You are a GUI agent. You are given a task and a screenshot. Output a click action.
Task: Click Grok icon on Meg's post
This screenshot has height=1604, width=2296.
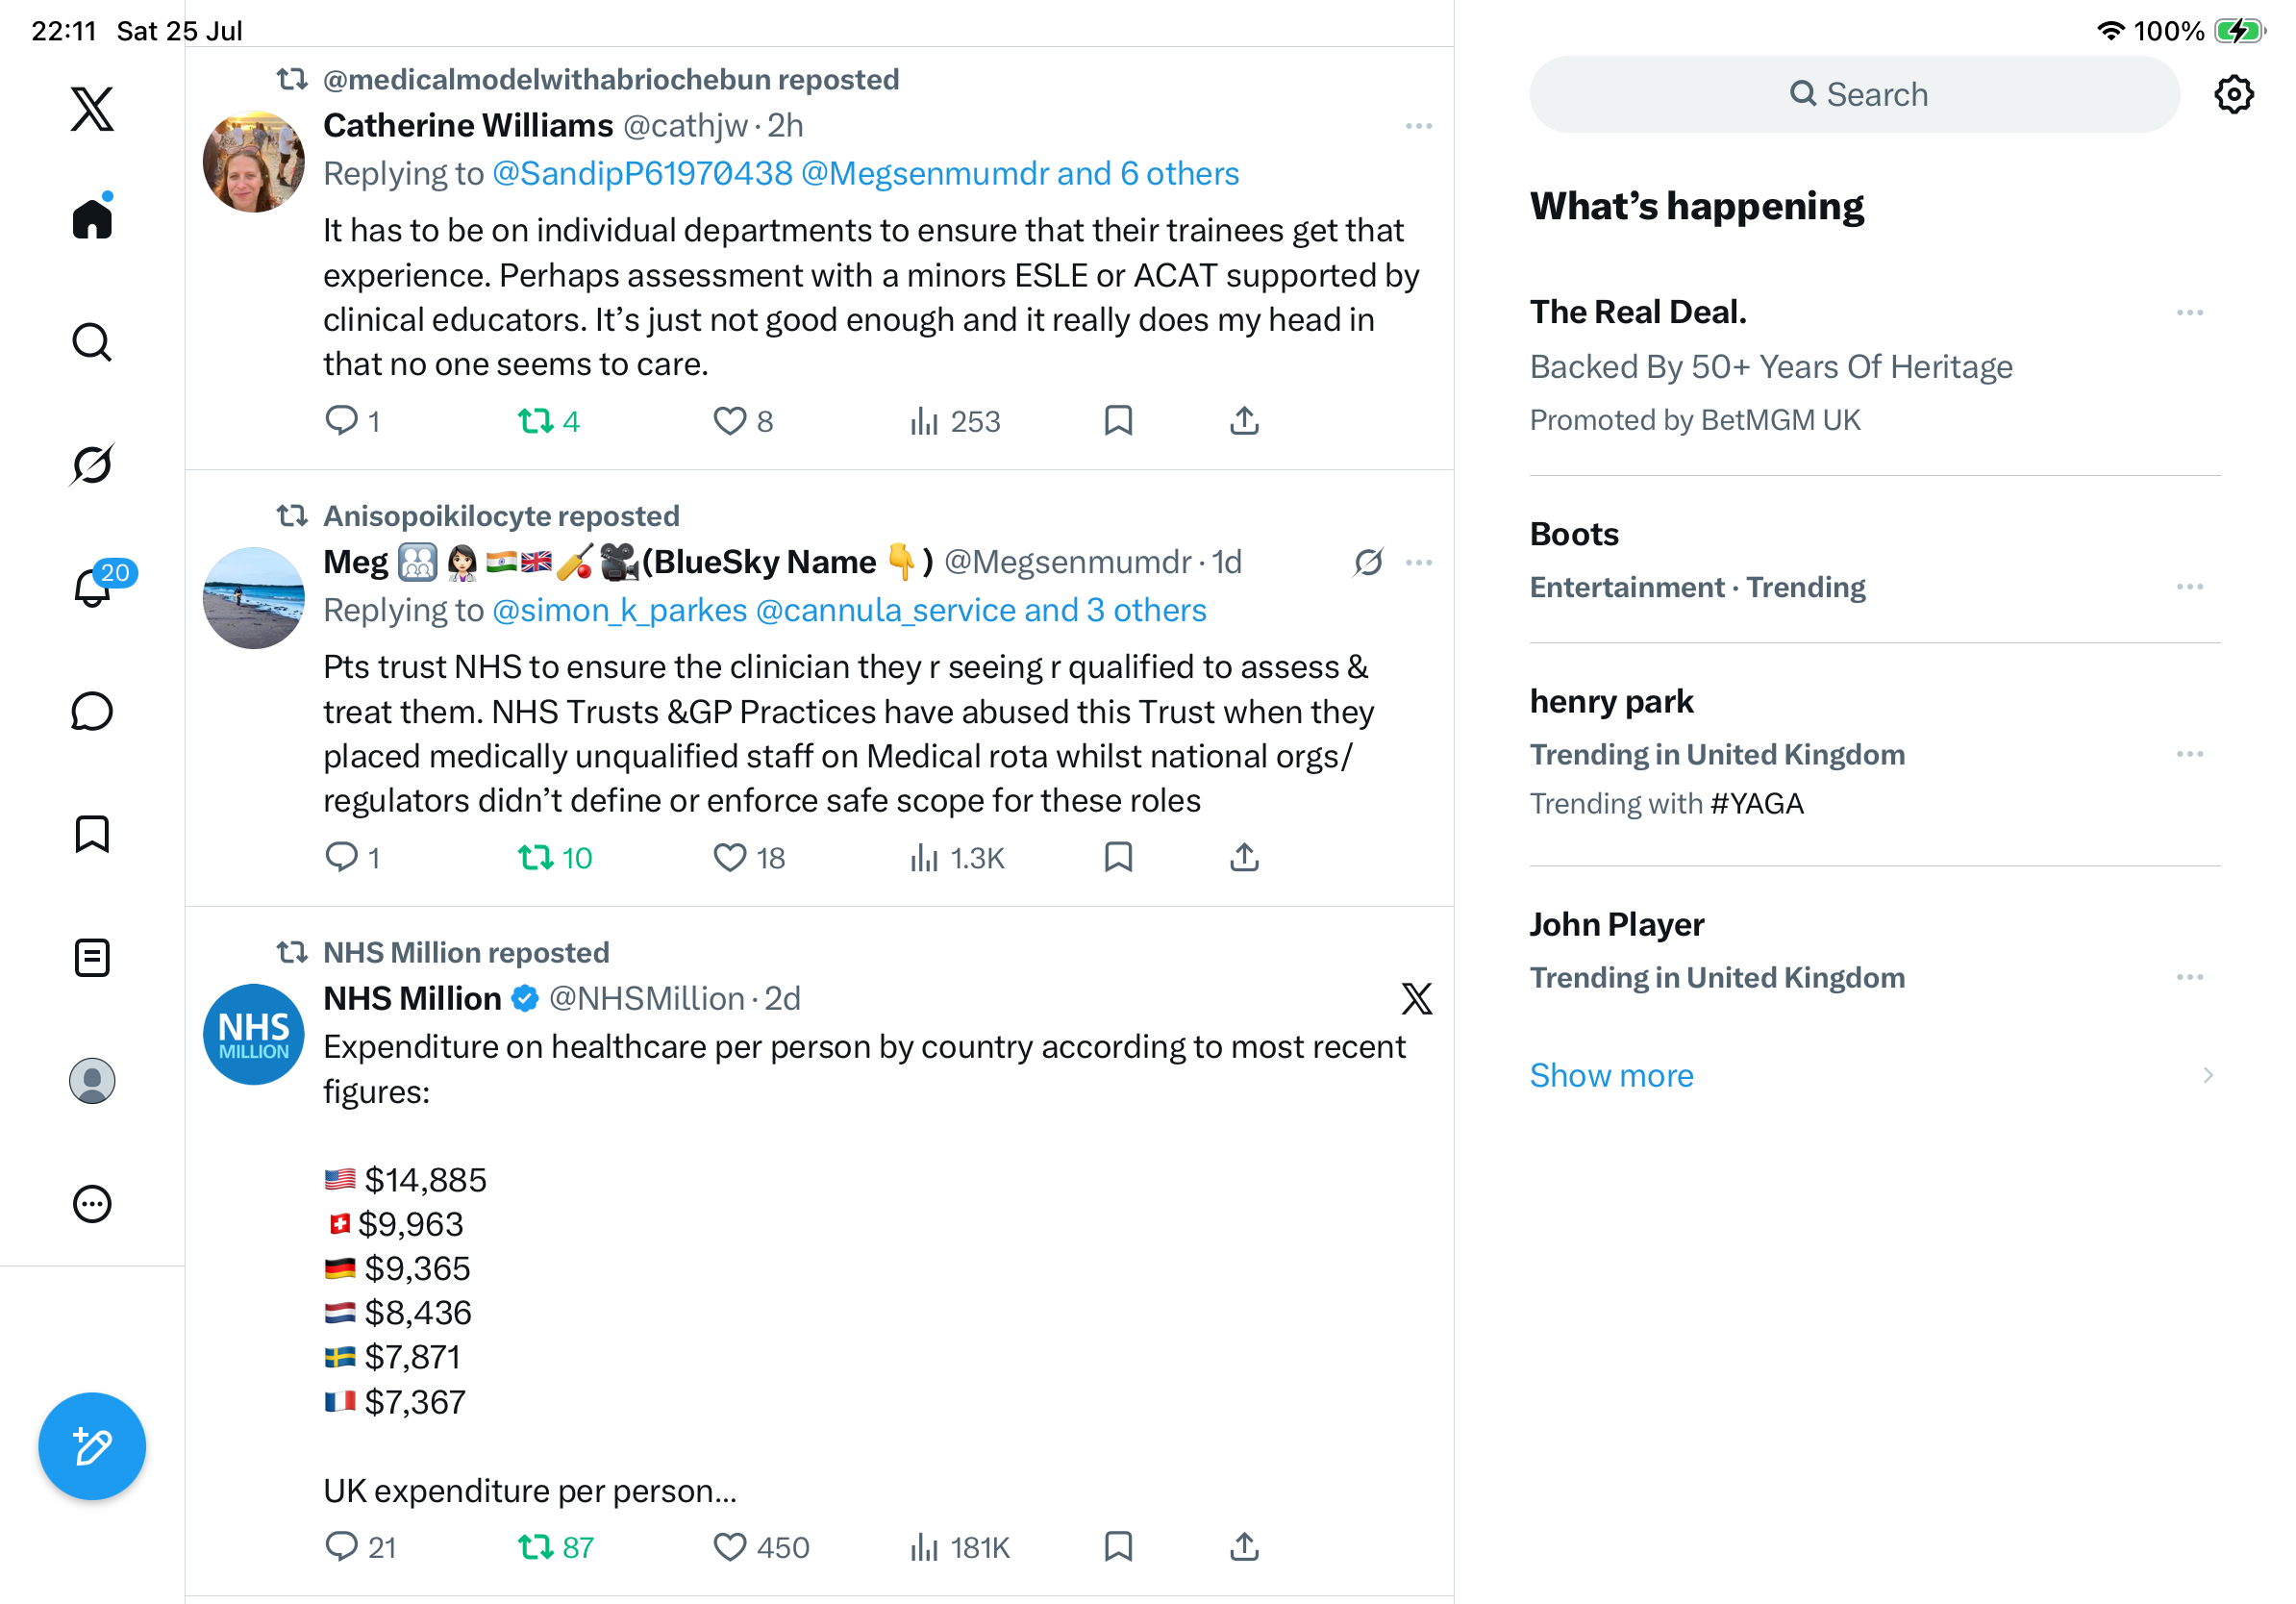click(x=1368, y=562)
